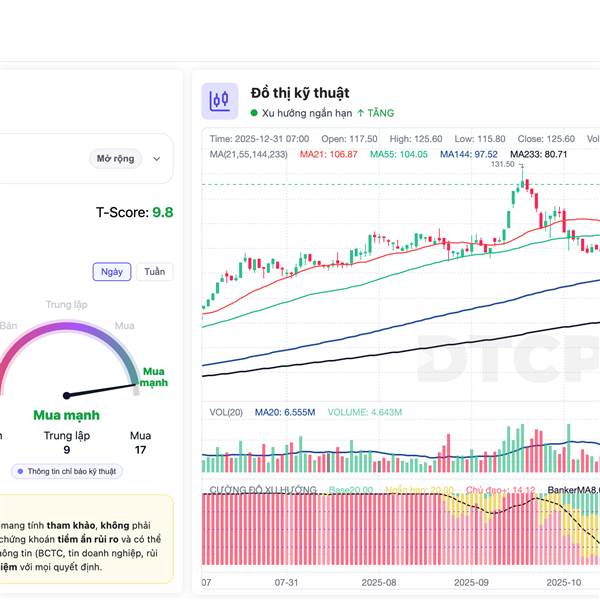Click the VOL(20) indicator label
This screenshot has width=600, height=600.
pos(226,412)
